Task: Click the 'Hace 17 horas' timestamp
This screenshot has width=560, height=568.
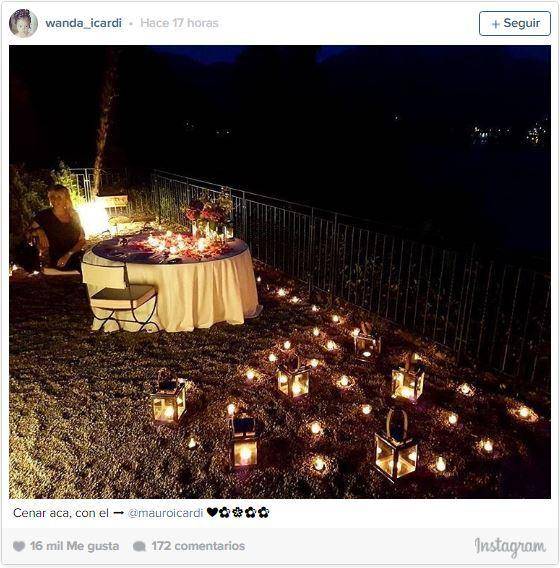Action: tap(179, 23)
